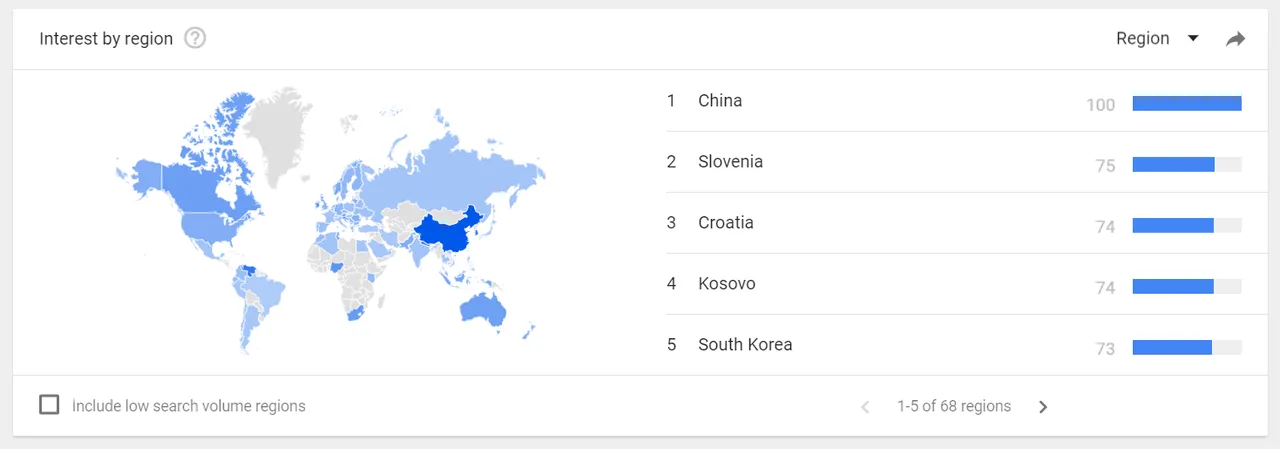Click the share arrow icon

coord(1236,39)
